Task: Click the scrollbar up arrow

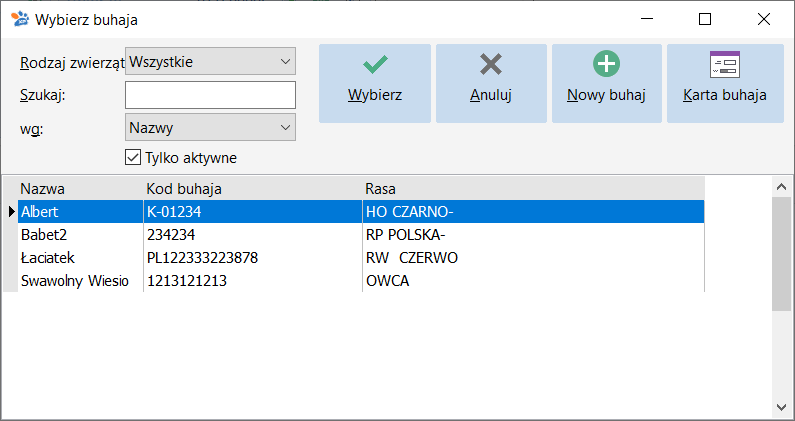Action: coord(781,187)
